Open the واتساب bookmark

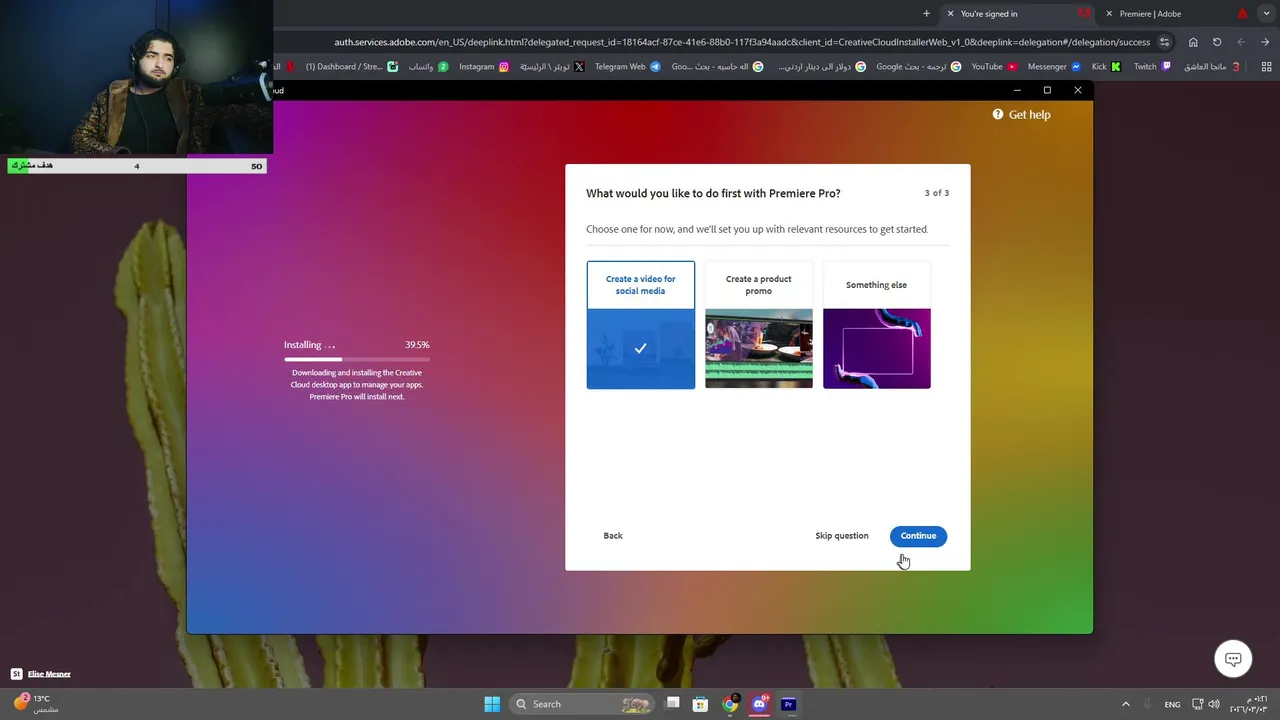pyautogui.click(x=428, y=67)
